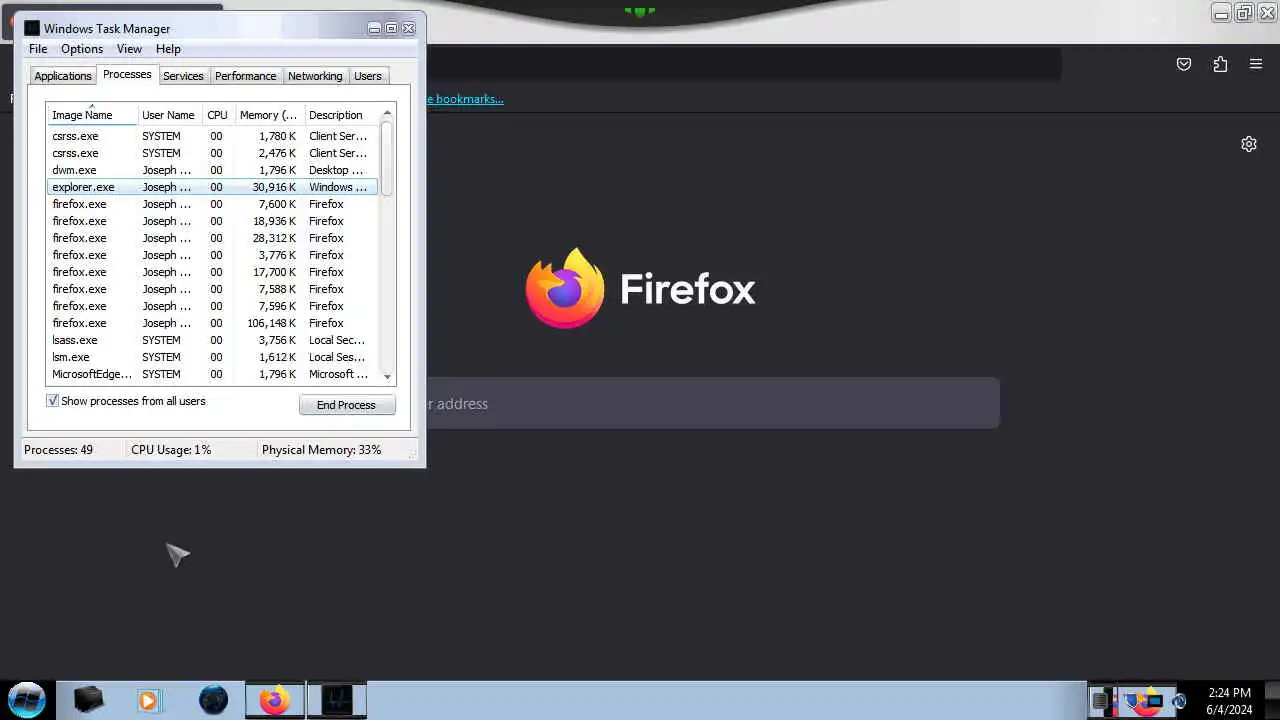1280x720 pixels.
Task: Open the Firefox application menu hamburger icon
Action: (1256, 64)
